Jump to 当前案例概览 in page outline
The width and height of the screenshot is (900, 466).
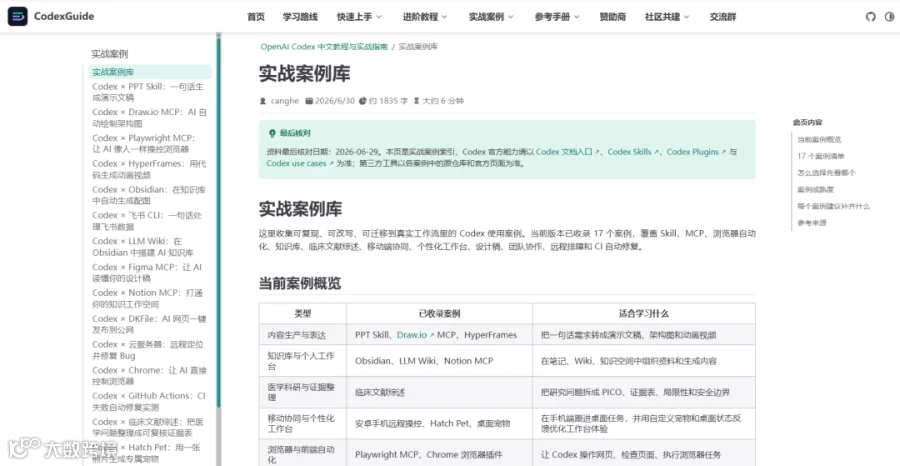819,139
